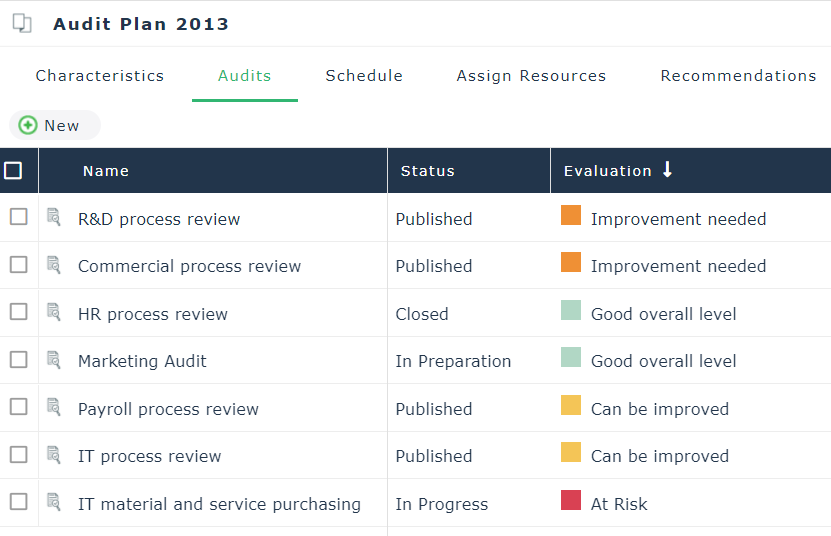Open the R&D process review row icon
The height and width of the screenshot is (536, 831).
[x=54, y=217]
